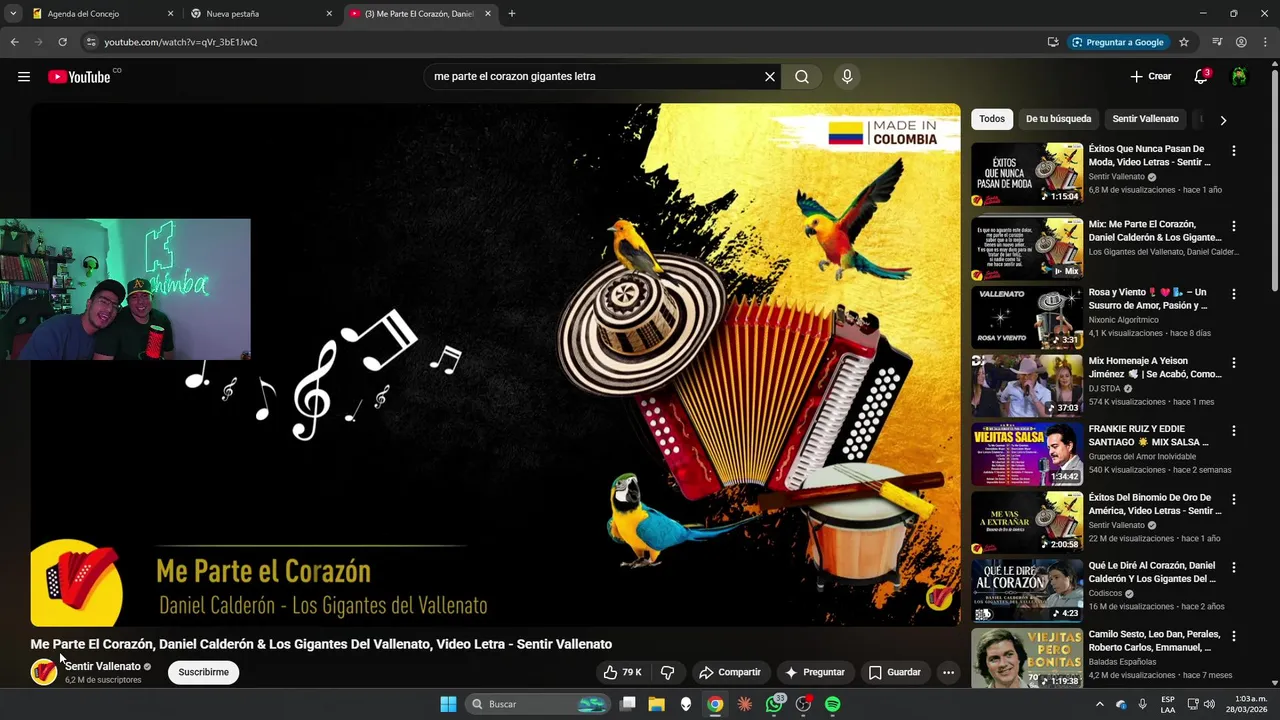Open Rosa y Viento video thumbnail
Image resolution: width=1280 pixels, height=720 pixels.
1027,318
